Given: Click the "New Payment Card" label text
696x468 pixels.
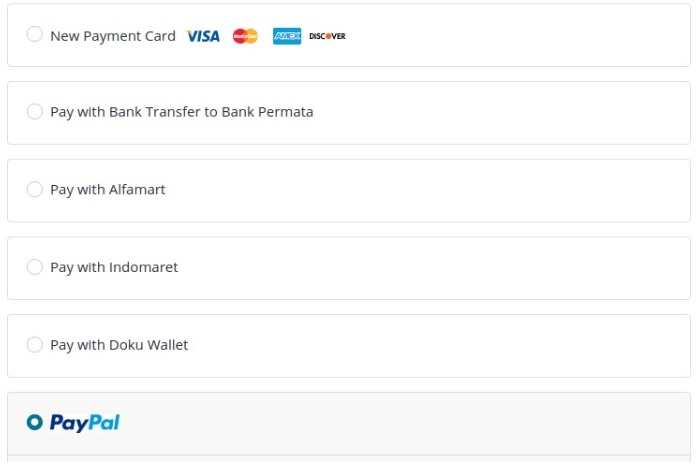Looking at the screenshot, I should point(113,36).
